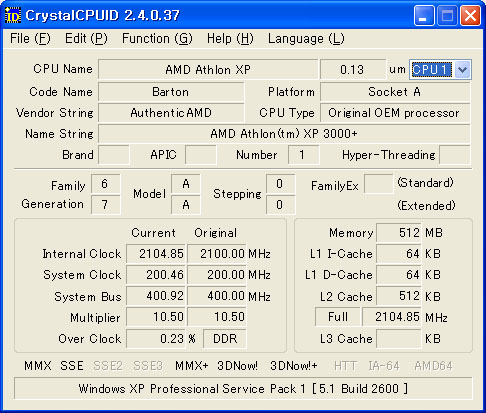Click the 0.13 um process field
Image resolution: width=486 pixels, height=413 pixels.
pyautogui.click(x=352, y=70)
